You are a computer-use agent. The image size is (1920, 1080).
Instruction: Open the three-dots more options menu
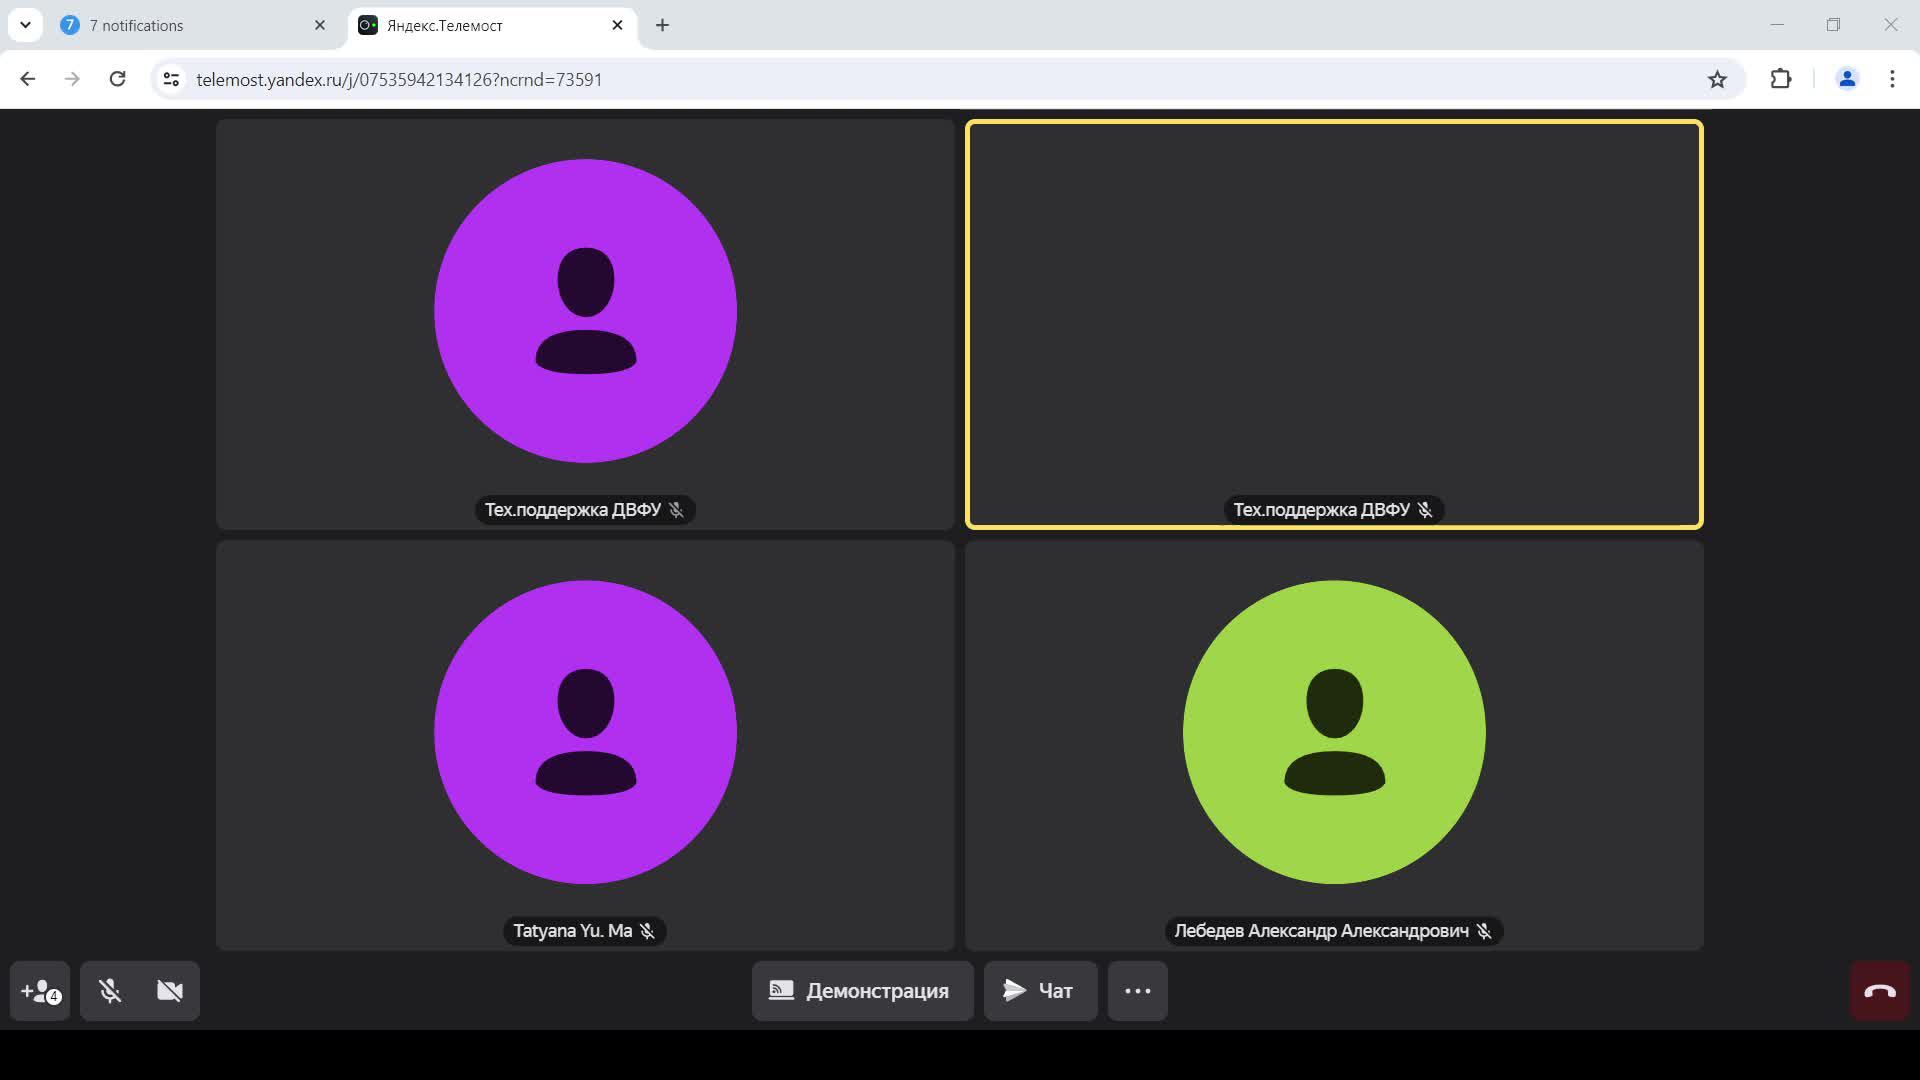click(x=1137, y=991)
